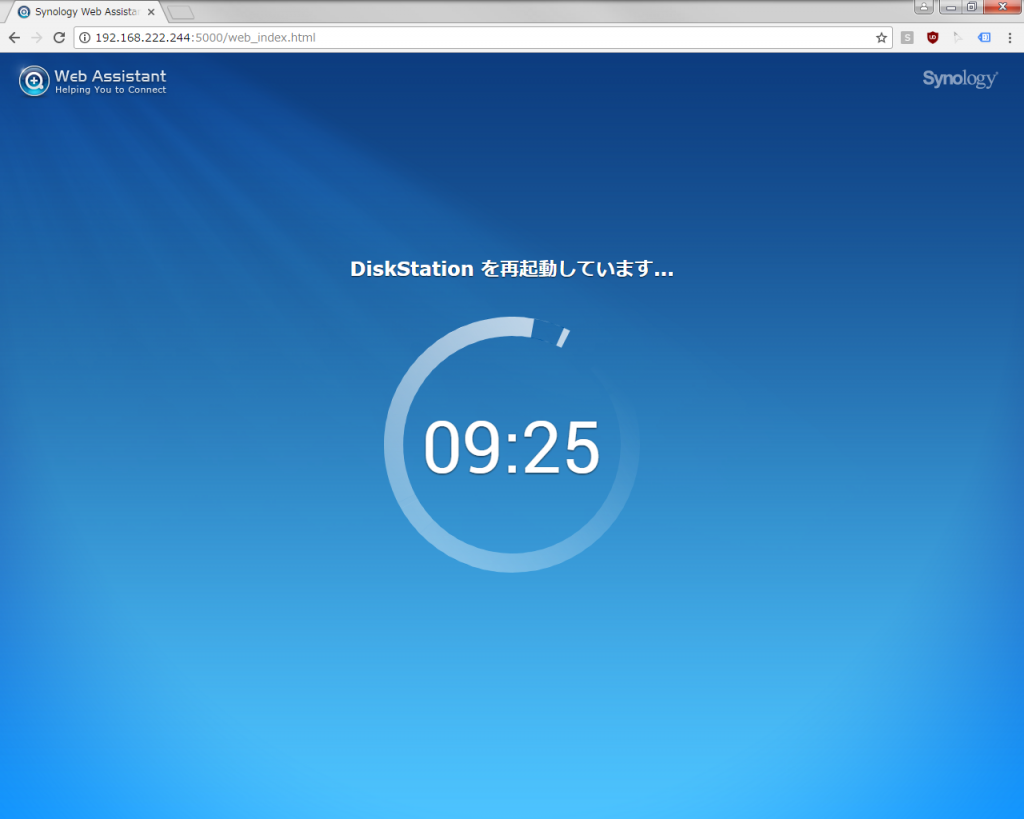
Task: Maximize the browser window
Action: click(x=972, y=7)
